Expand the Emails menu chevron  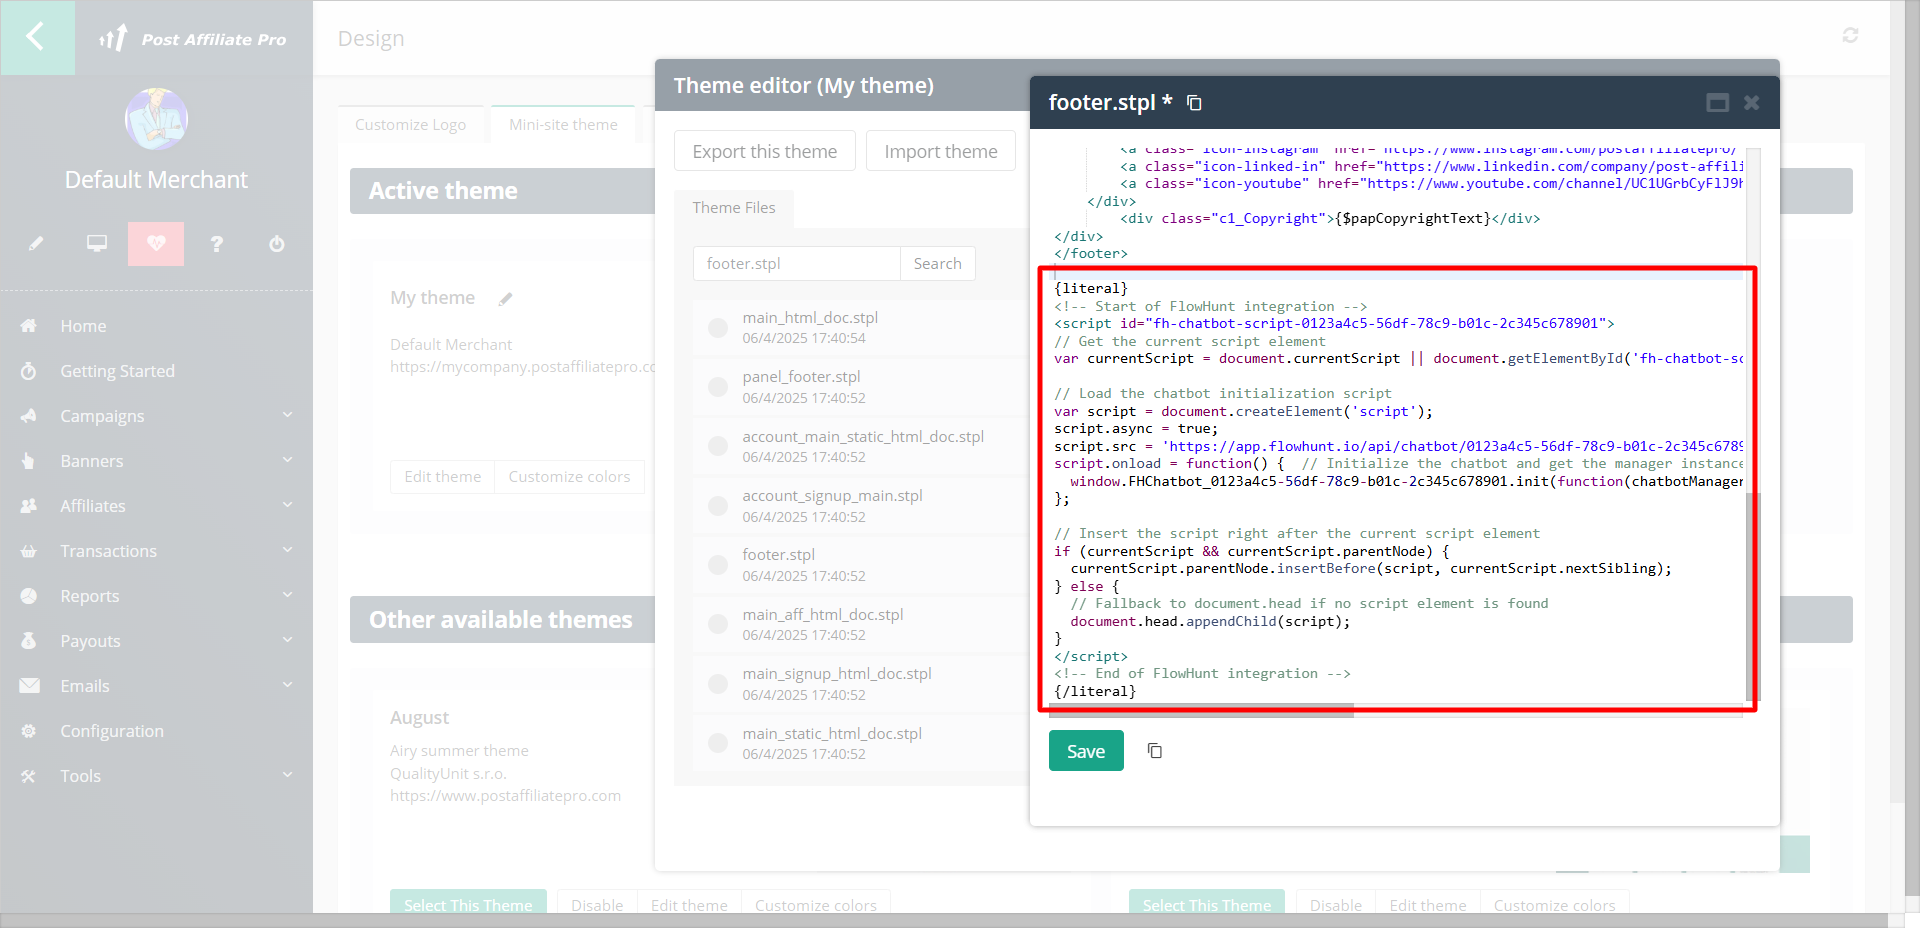pyautogui.click(x=288, y=685)
